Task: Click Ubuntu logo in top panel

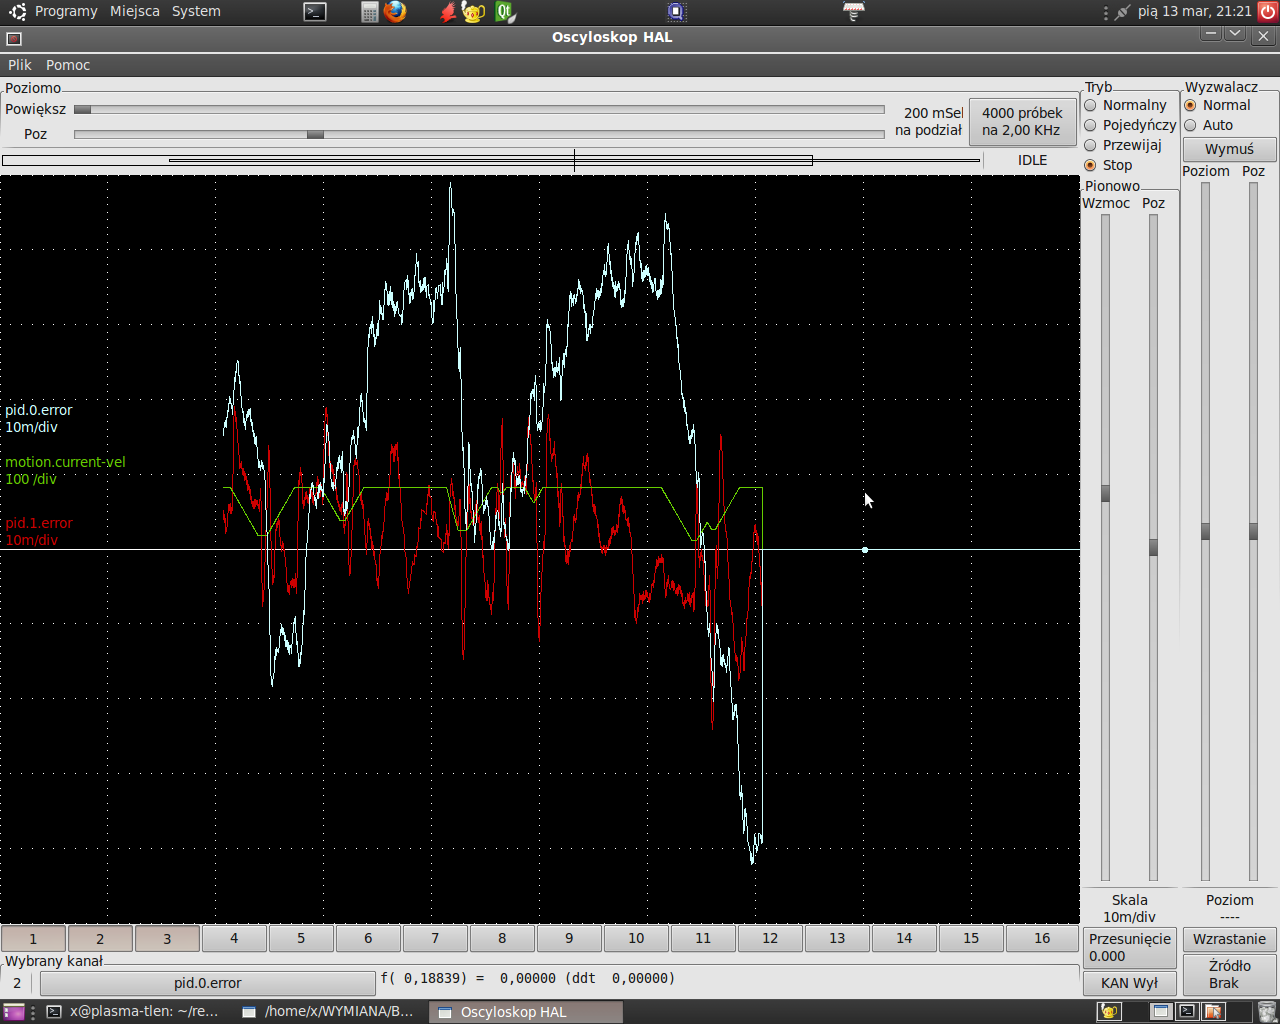Action: [18, 12]
